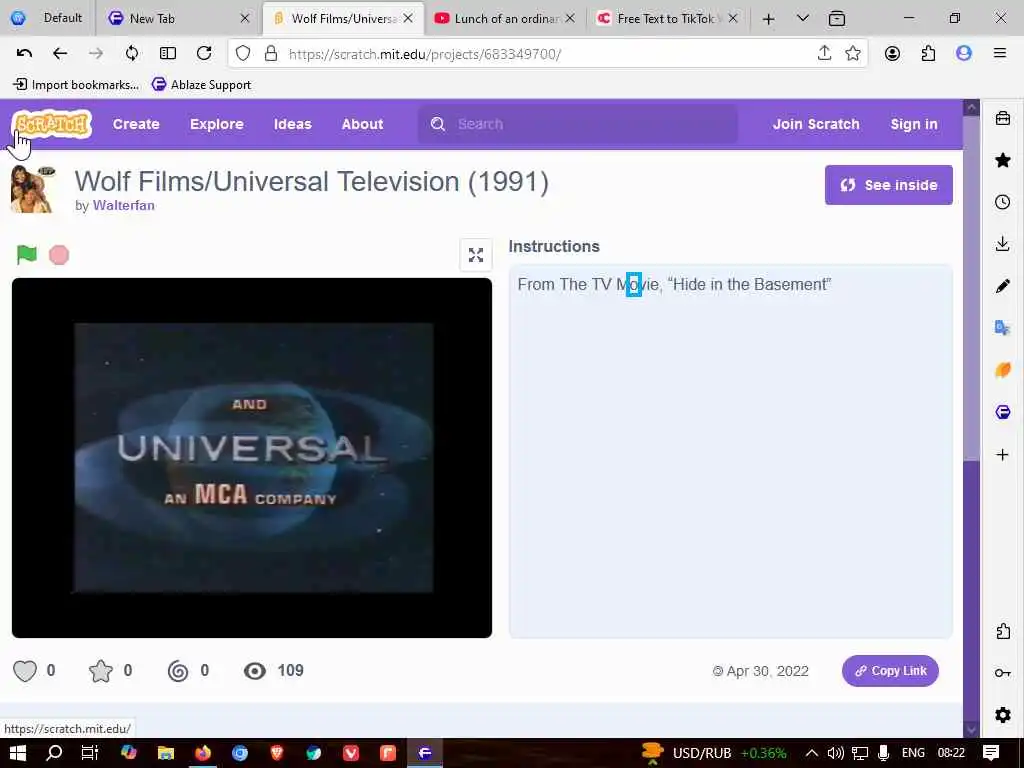The image size is (1024, 768).
Task: Bookmark this page with star icon
Action: tap(853, 54)
